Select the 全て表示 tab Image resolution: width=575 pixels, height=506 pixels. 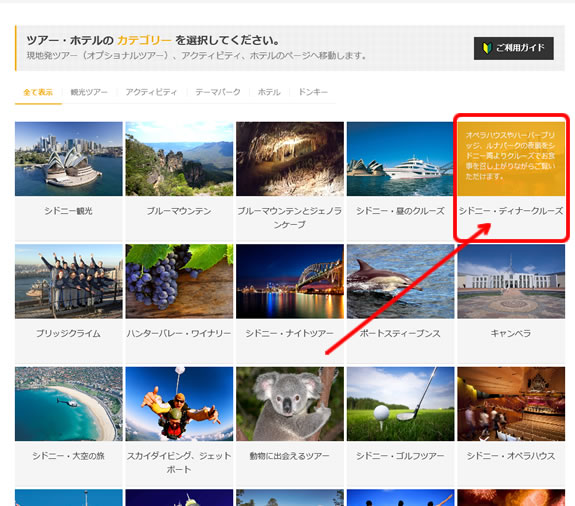point(38,92)
